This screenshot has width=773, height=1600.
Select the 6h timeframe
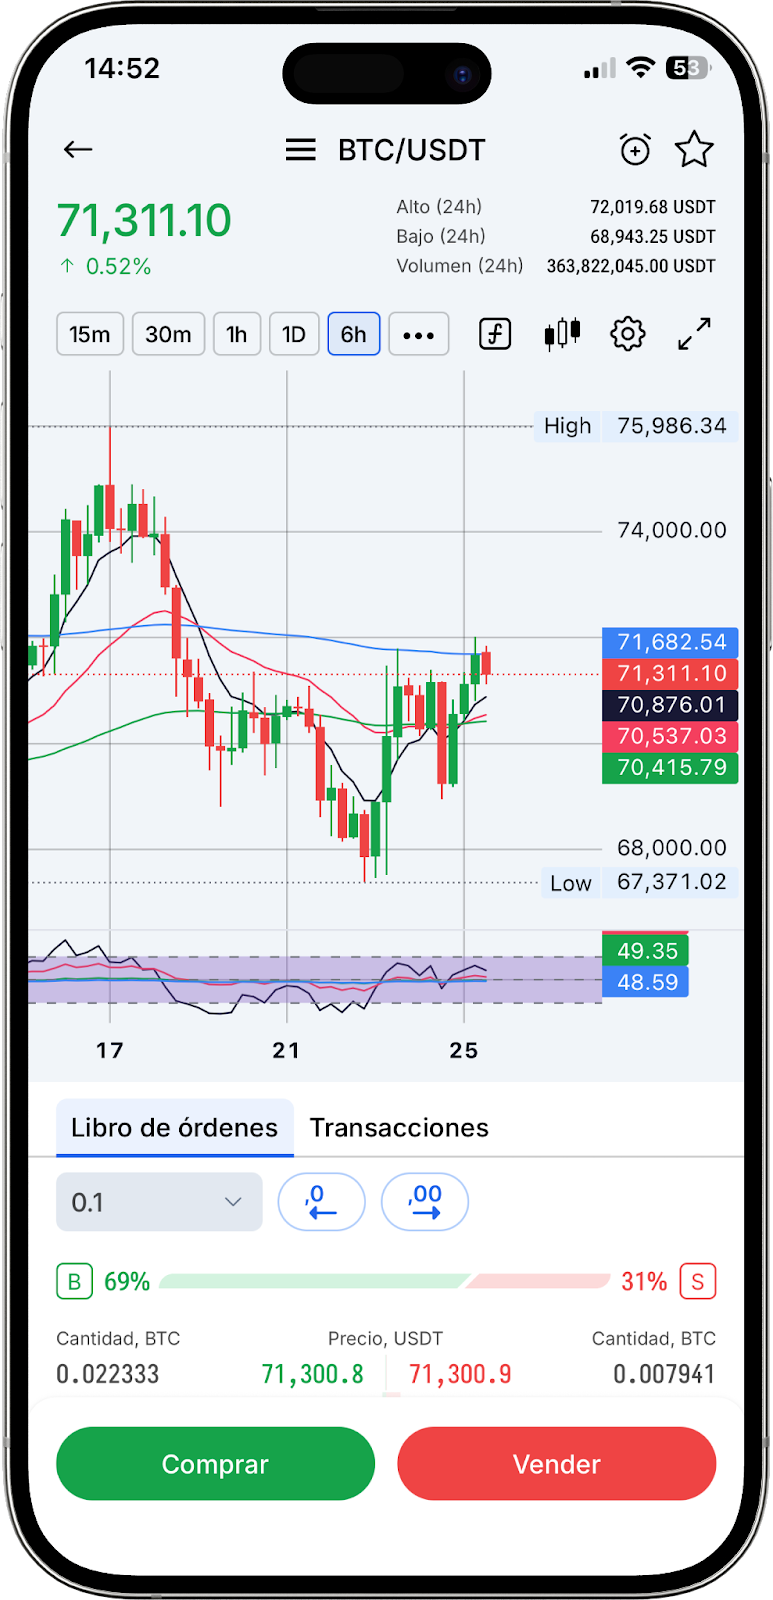point(354,334)
